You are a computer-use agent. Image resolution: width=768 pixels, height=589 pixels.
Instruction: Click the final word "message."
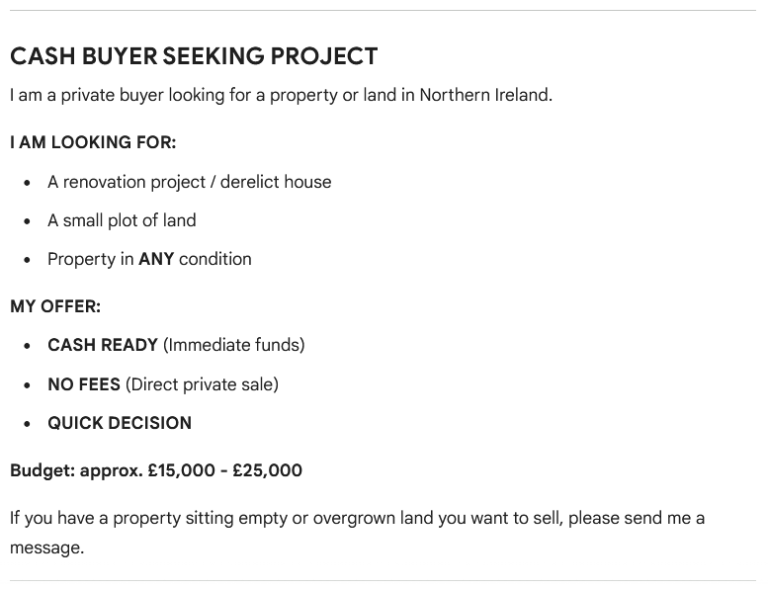pos(47,548)
